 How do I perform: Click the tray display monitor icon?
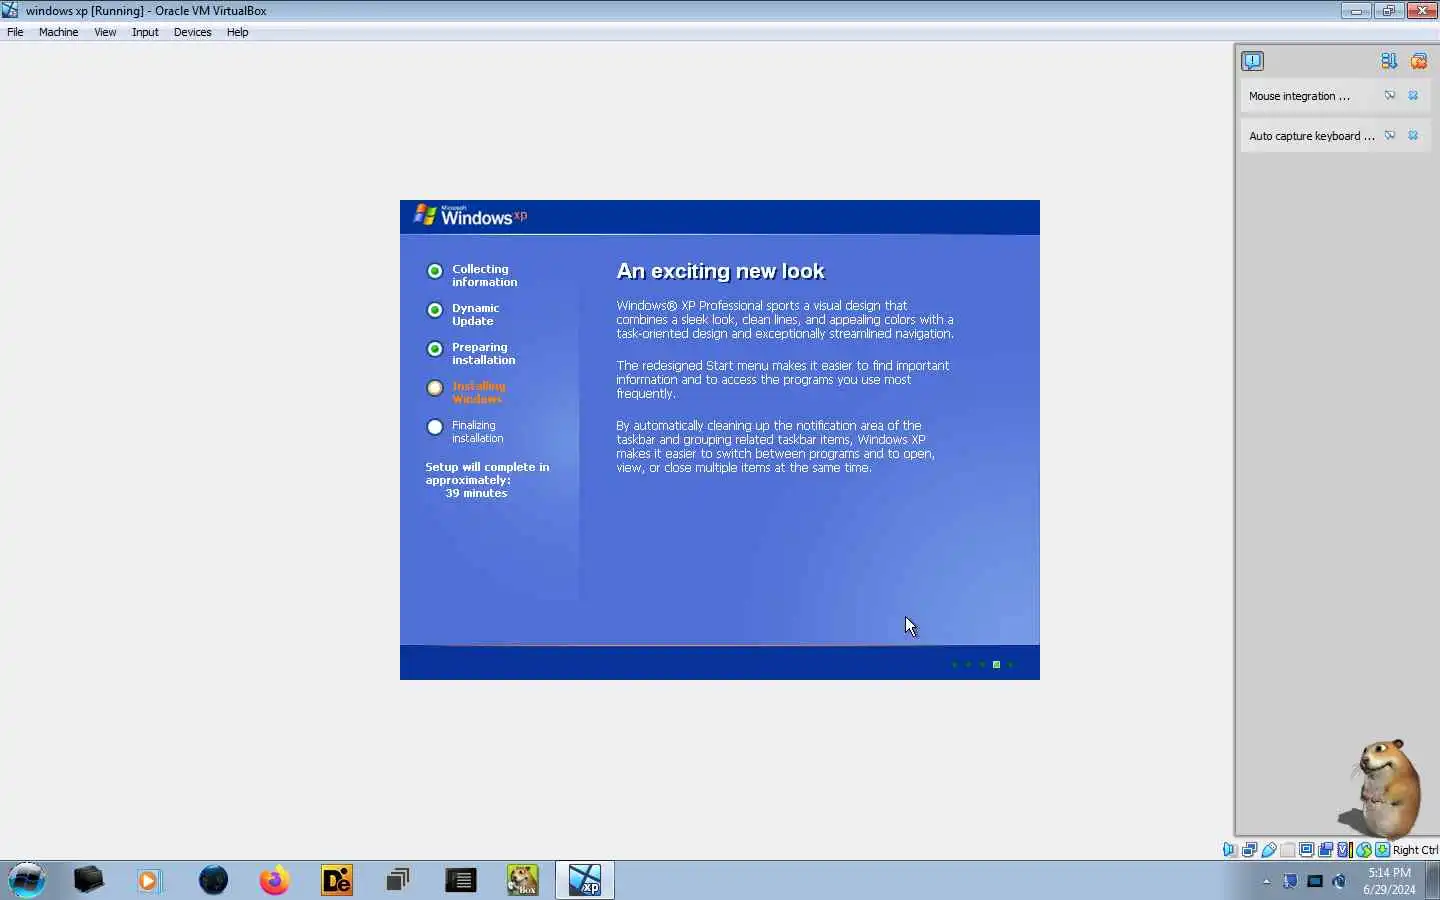[1315, 881]
